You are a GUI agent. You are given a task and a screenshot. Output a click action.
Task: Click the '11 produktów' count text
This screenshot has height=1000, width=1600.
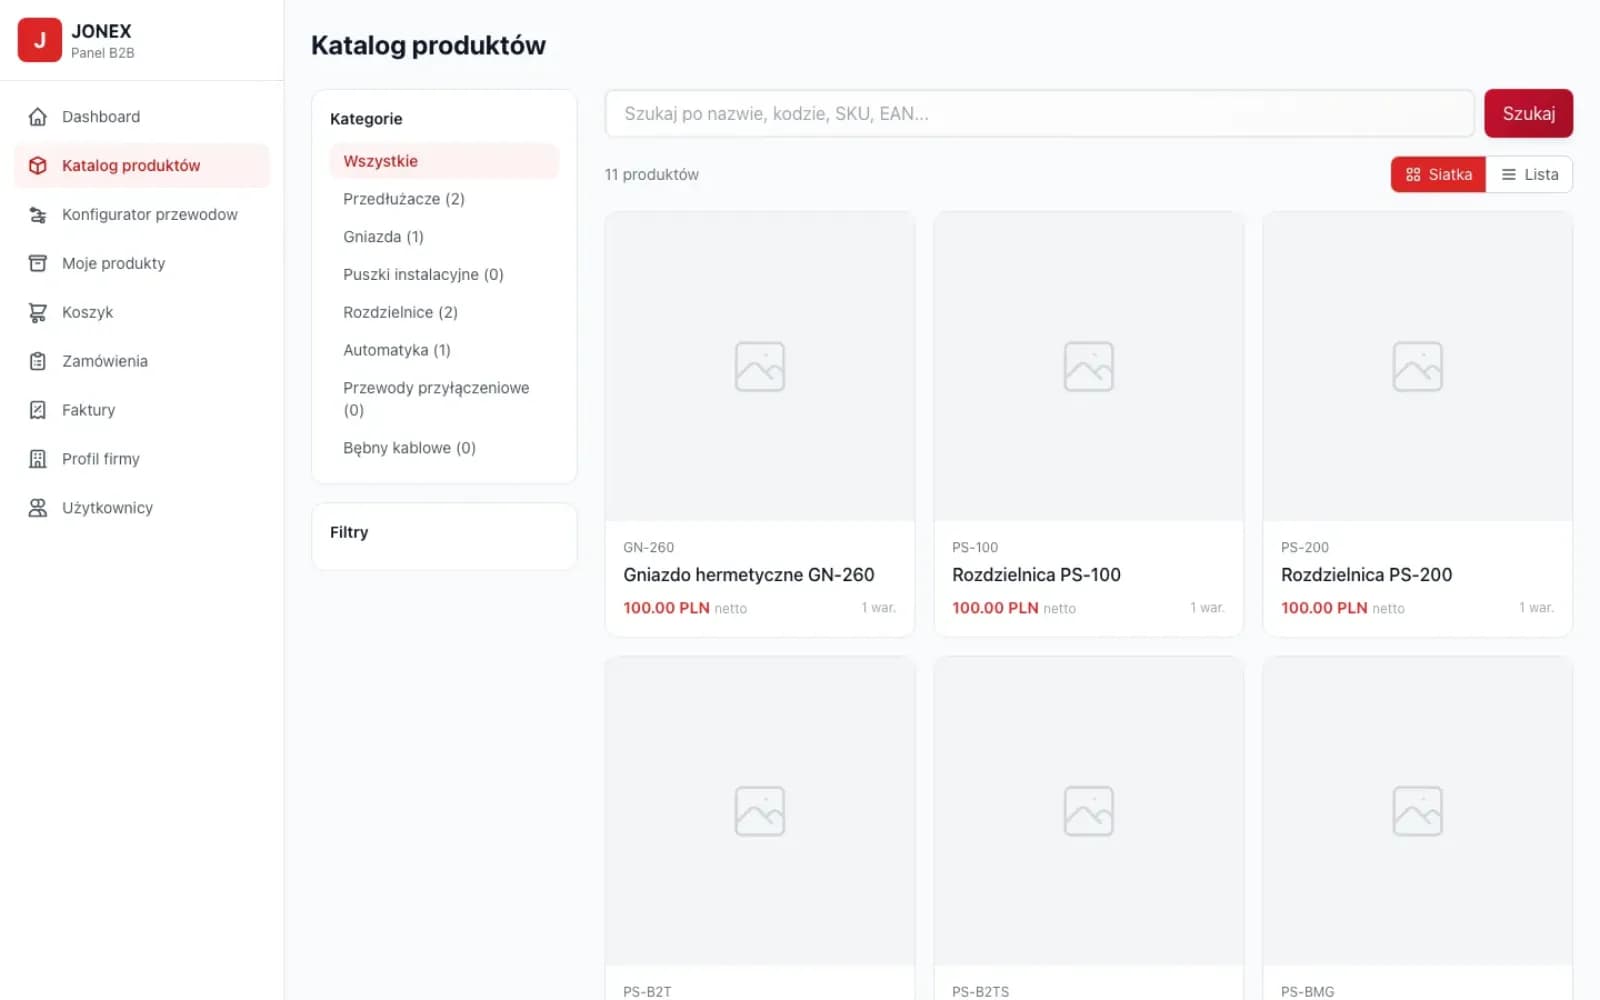point(652,175)
